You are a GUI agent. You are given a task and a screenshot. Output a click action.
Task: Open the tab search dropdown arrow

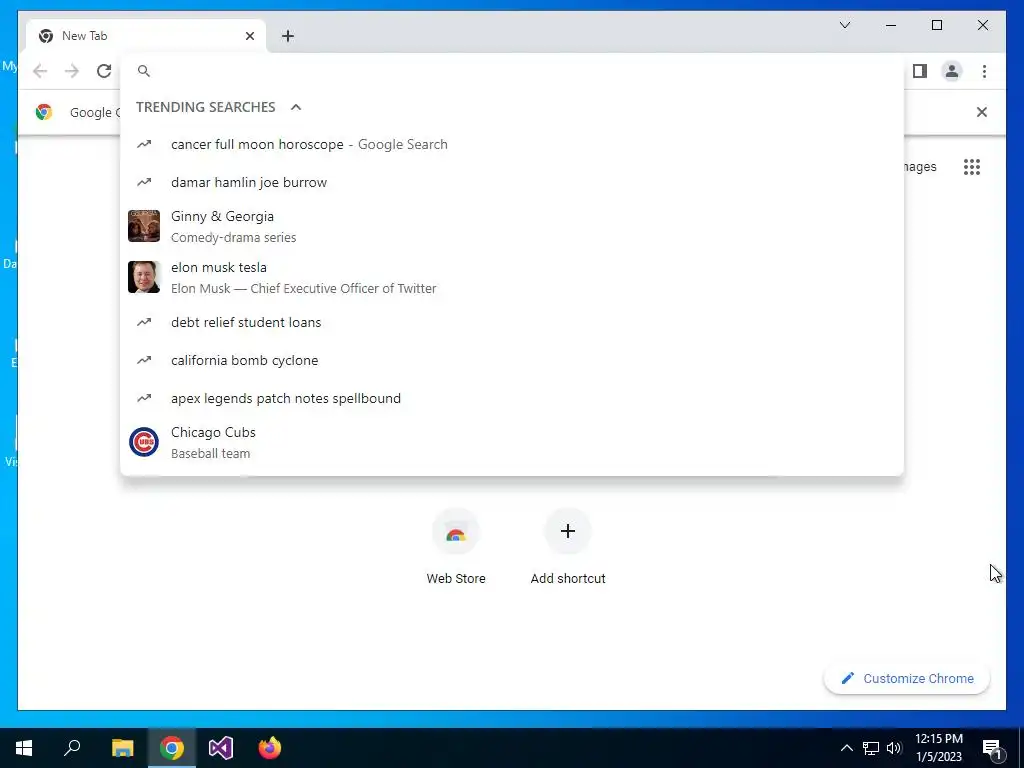(844, 25)
